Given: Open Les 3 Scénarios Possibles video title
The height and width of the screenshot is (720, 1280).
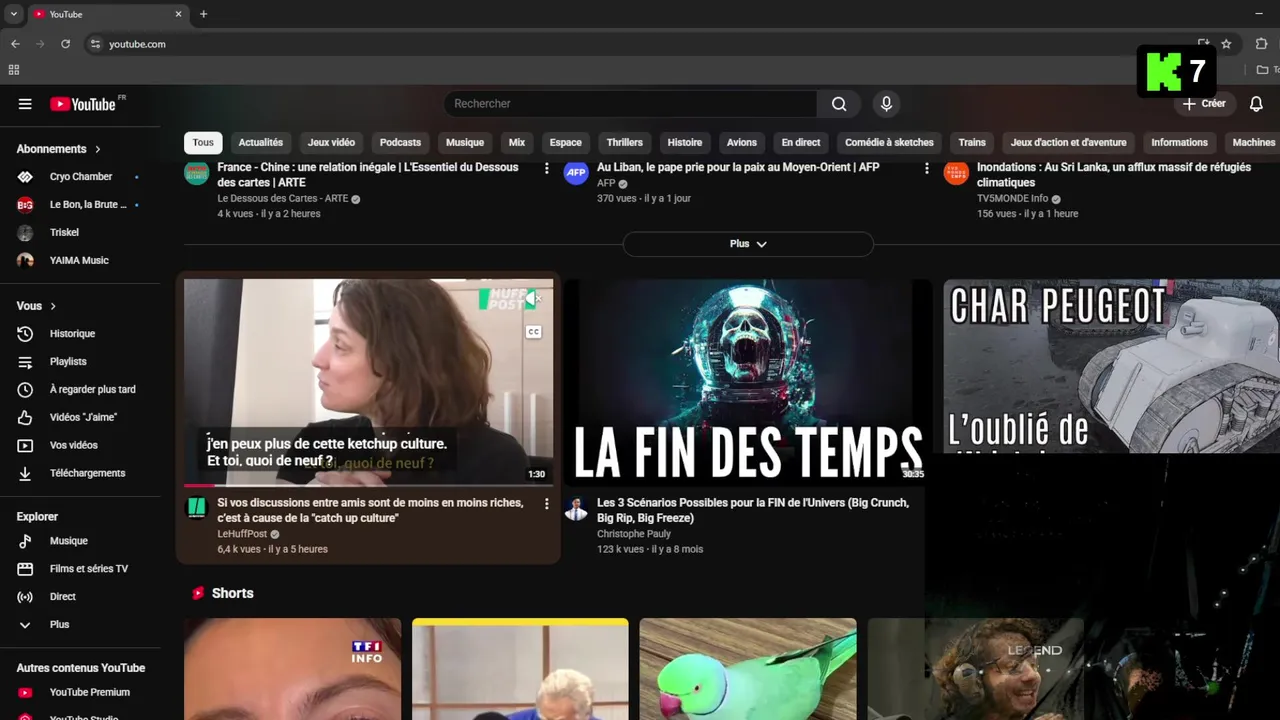Looking at the screenshot, I should pos(753,510).
